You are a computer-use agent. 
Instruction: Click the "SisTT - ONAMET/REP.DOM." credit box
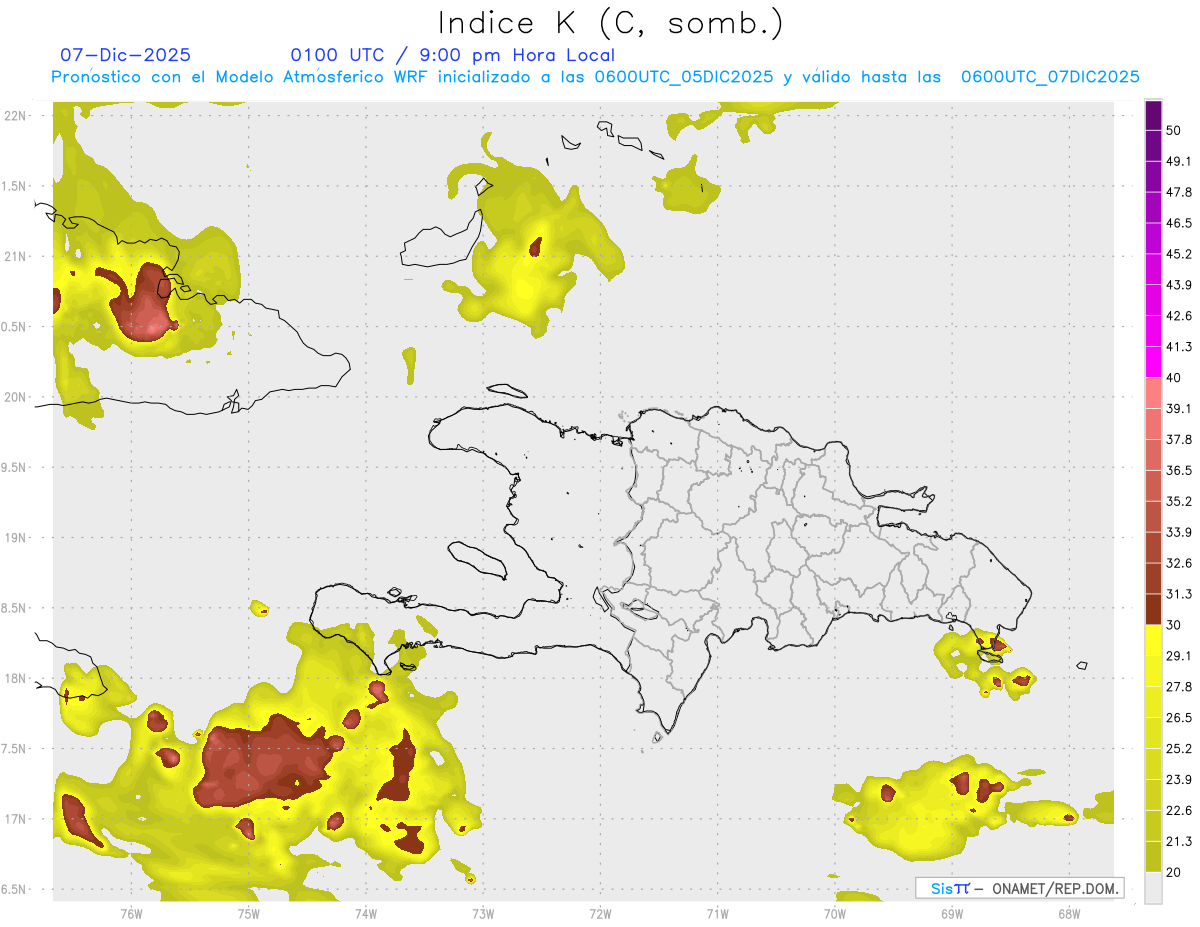point(1020,888)
